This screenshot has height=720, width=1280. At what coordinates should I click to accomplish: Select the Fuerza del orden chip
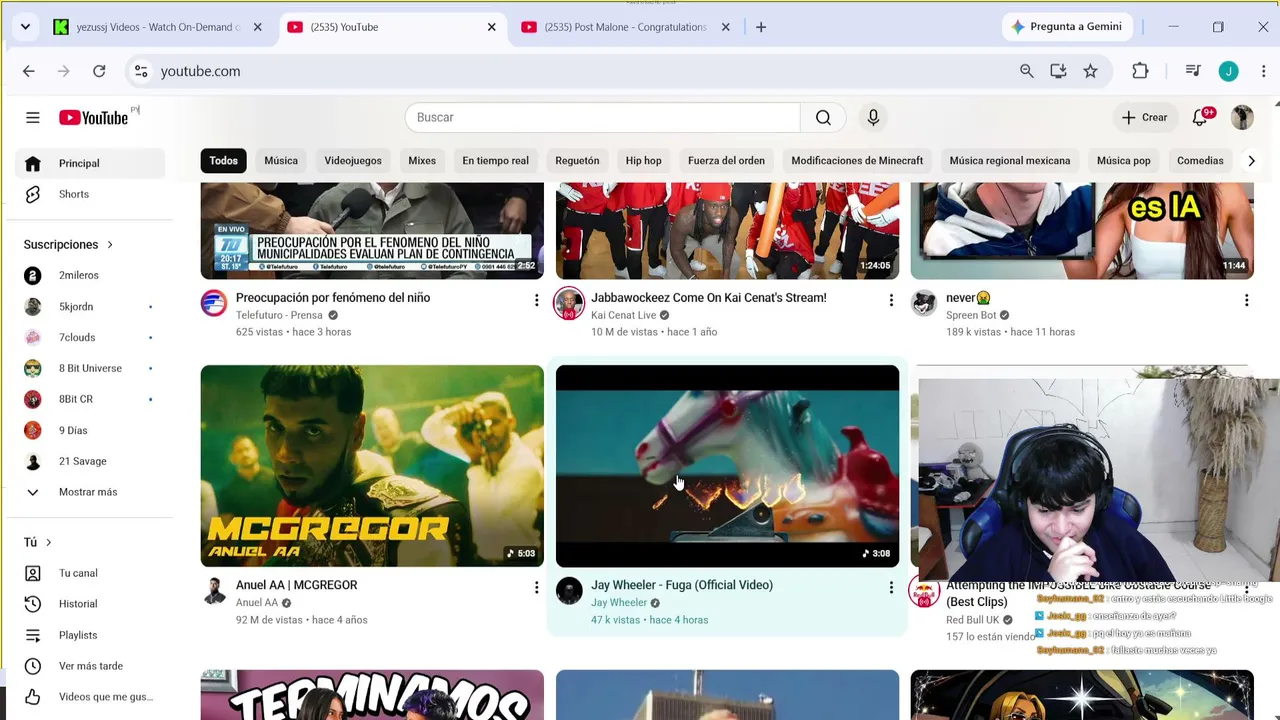pyautogui.click(x=726, y=161)
